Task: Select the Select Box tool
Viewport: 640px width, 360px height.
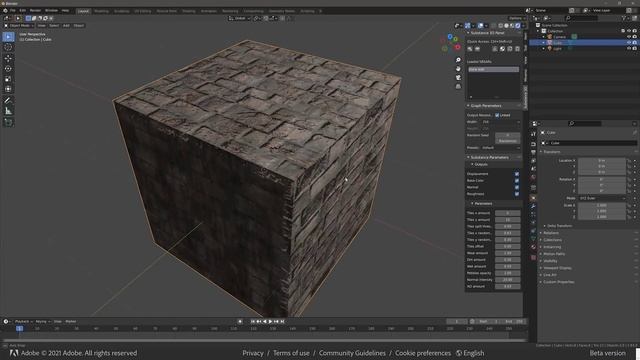Action: [8, 37]
